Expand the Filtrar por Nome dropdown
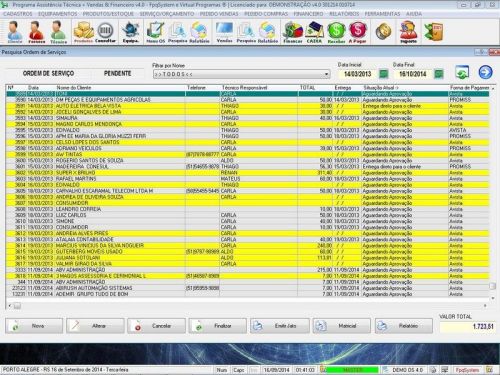Image resolution: width=500 pixels, height=375 pixels. 326,74
